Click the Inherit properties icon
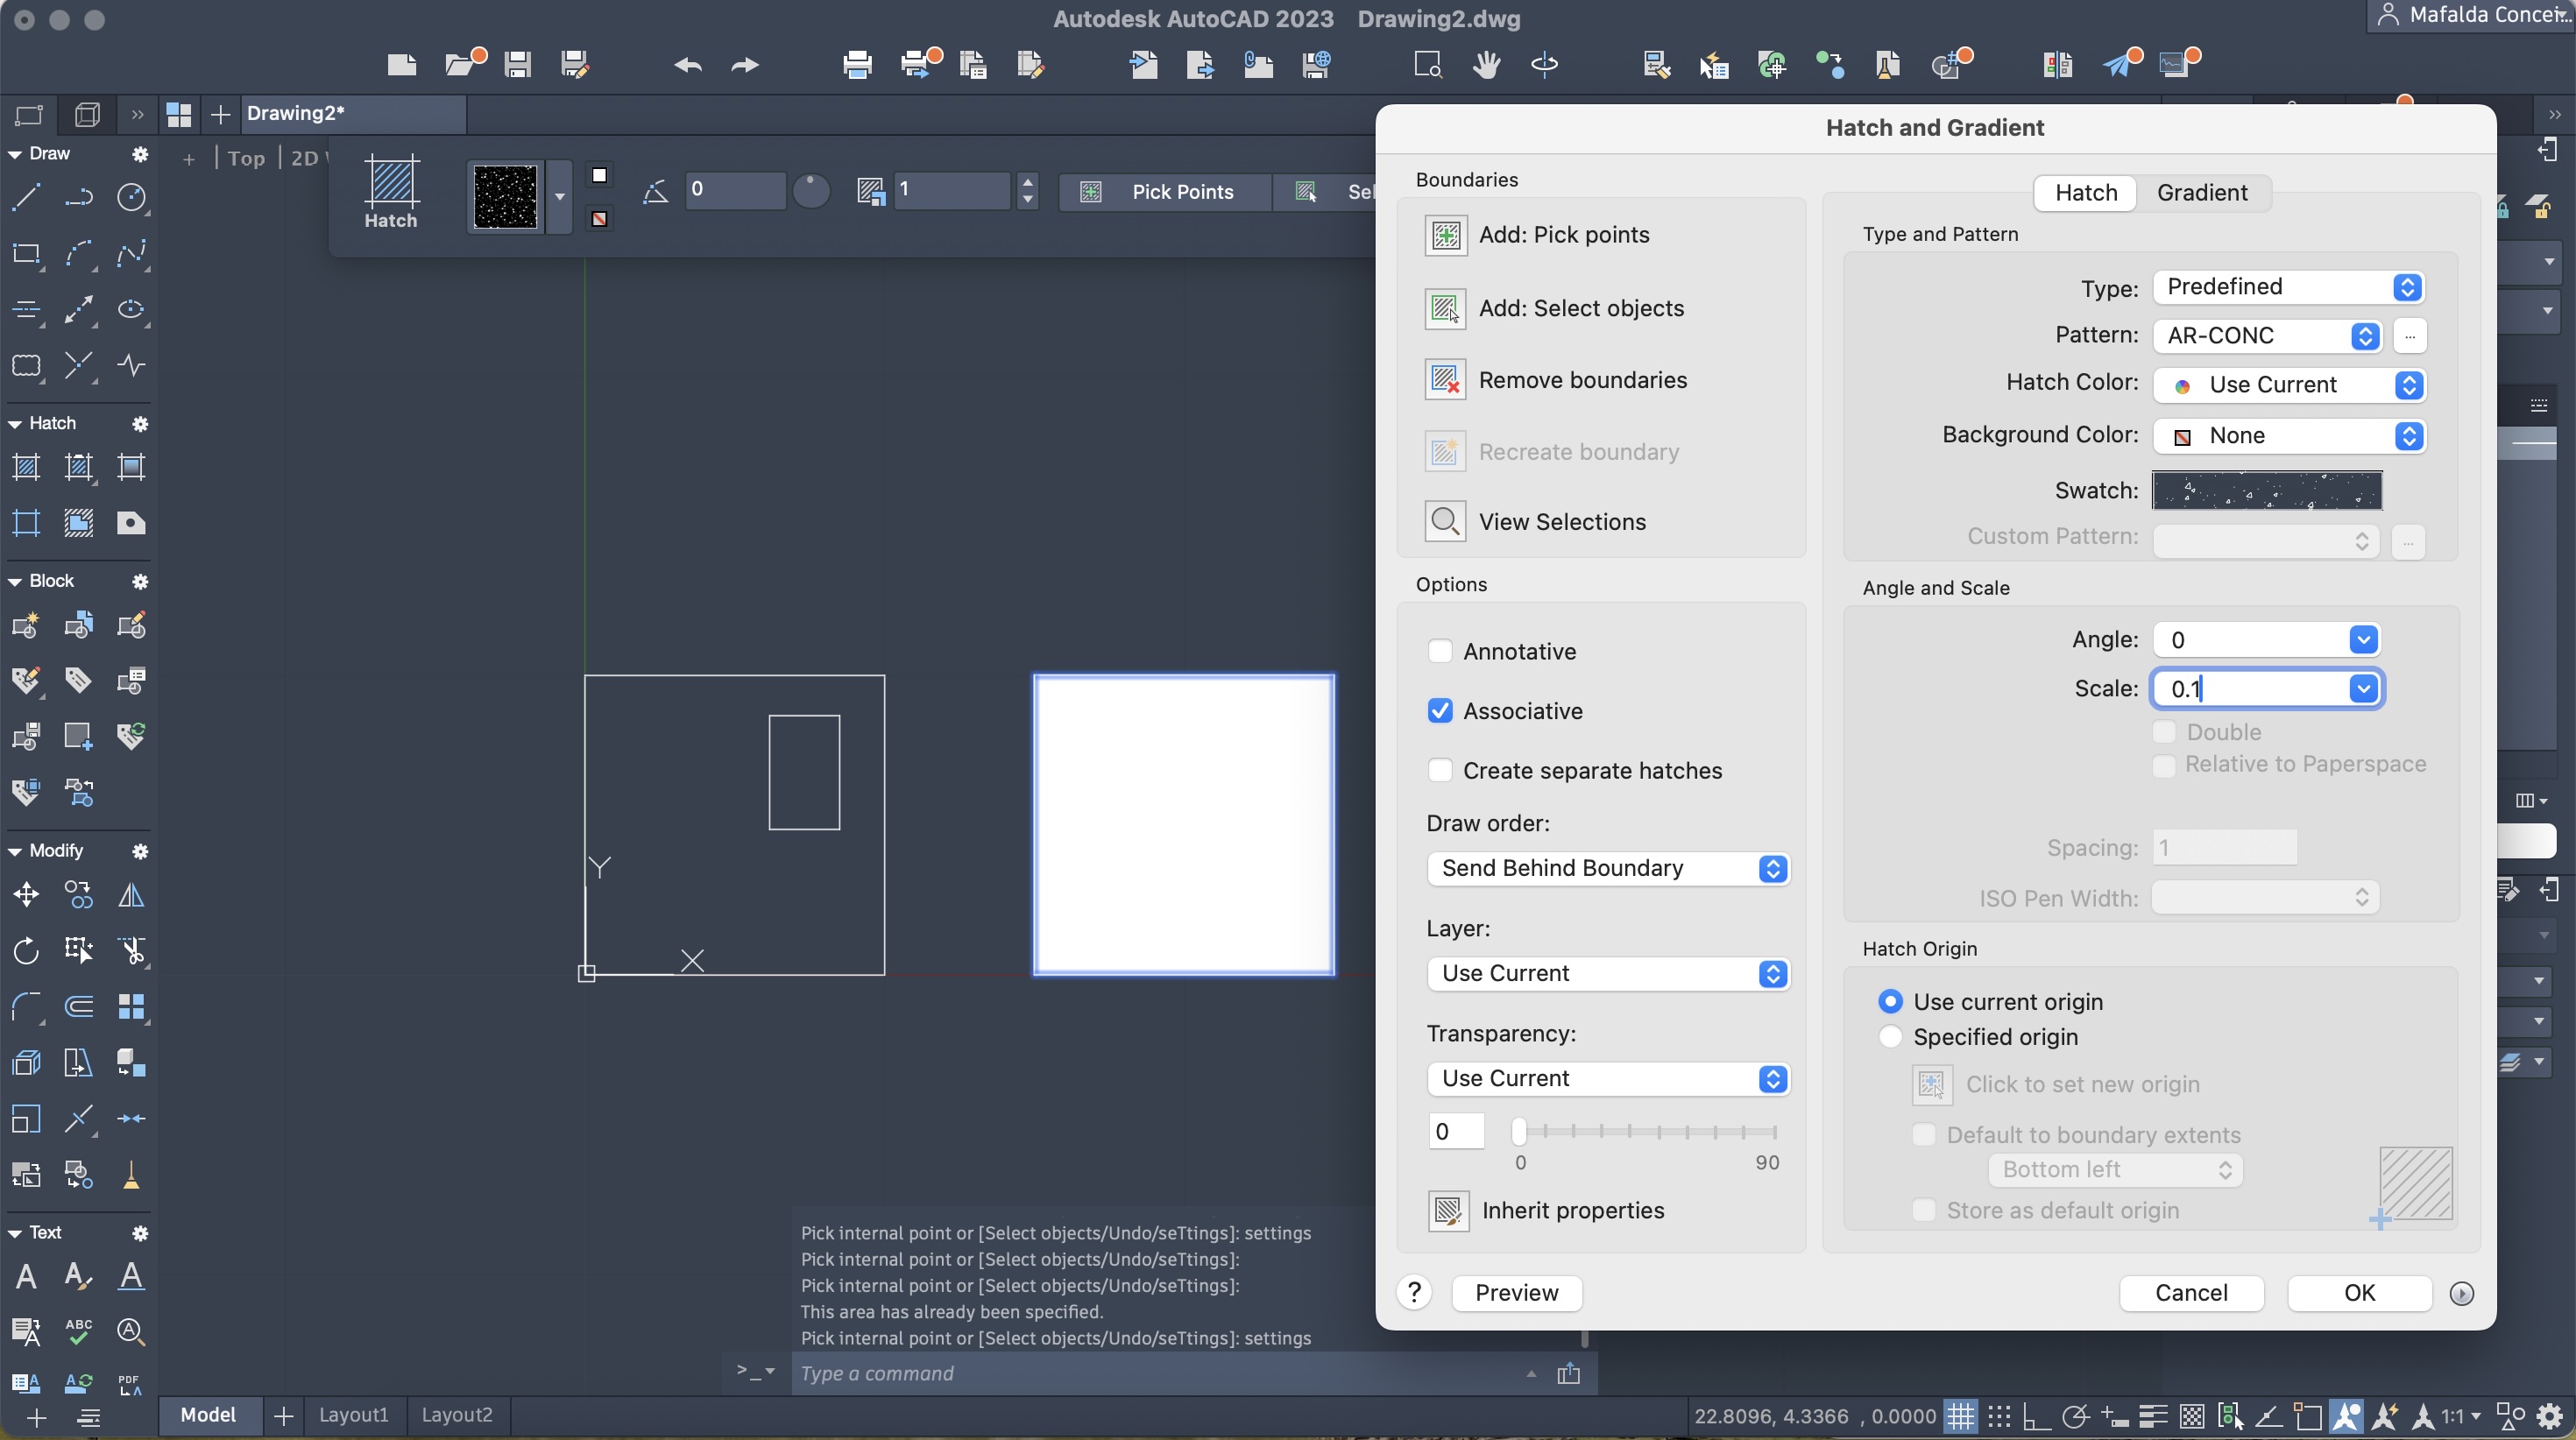The width and height of the screenshot is (2576, 1440). (1448, 1211)
